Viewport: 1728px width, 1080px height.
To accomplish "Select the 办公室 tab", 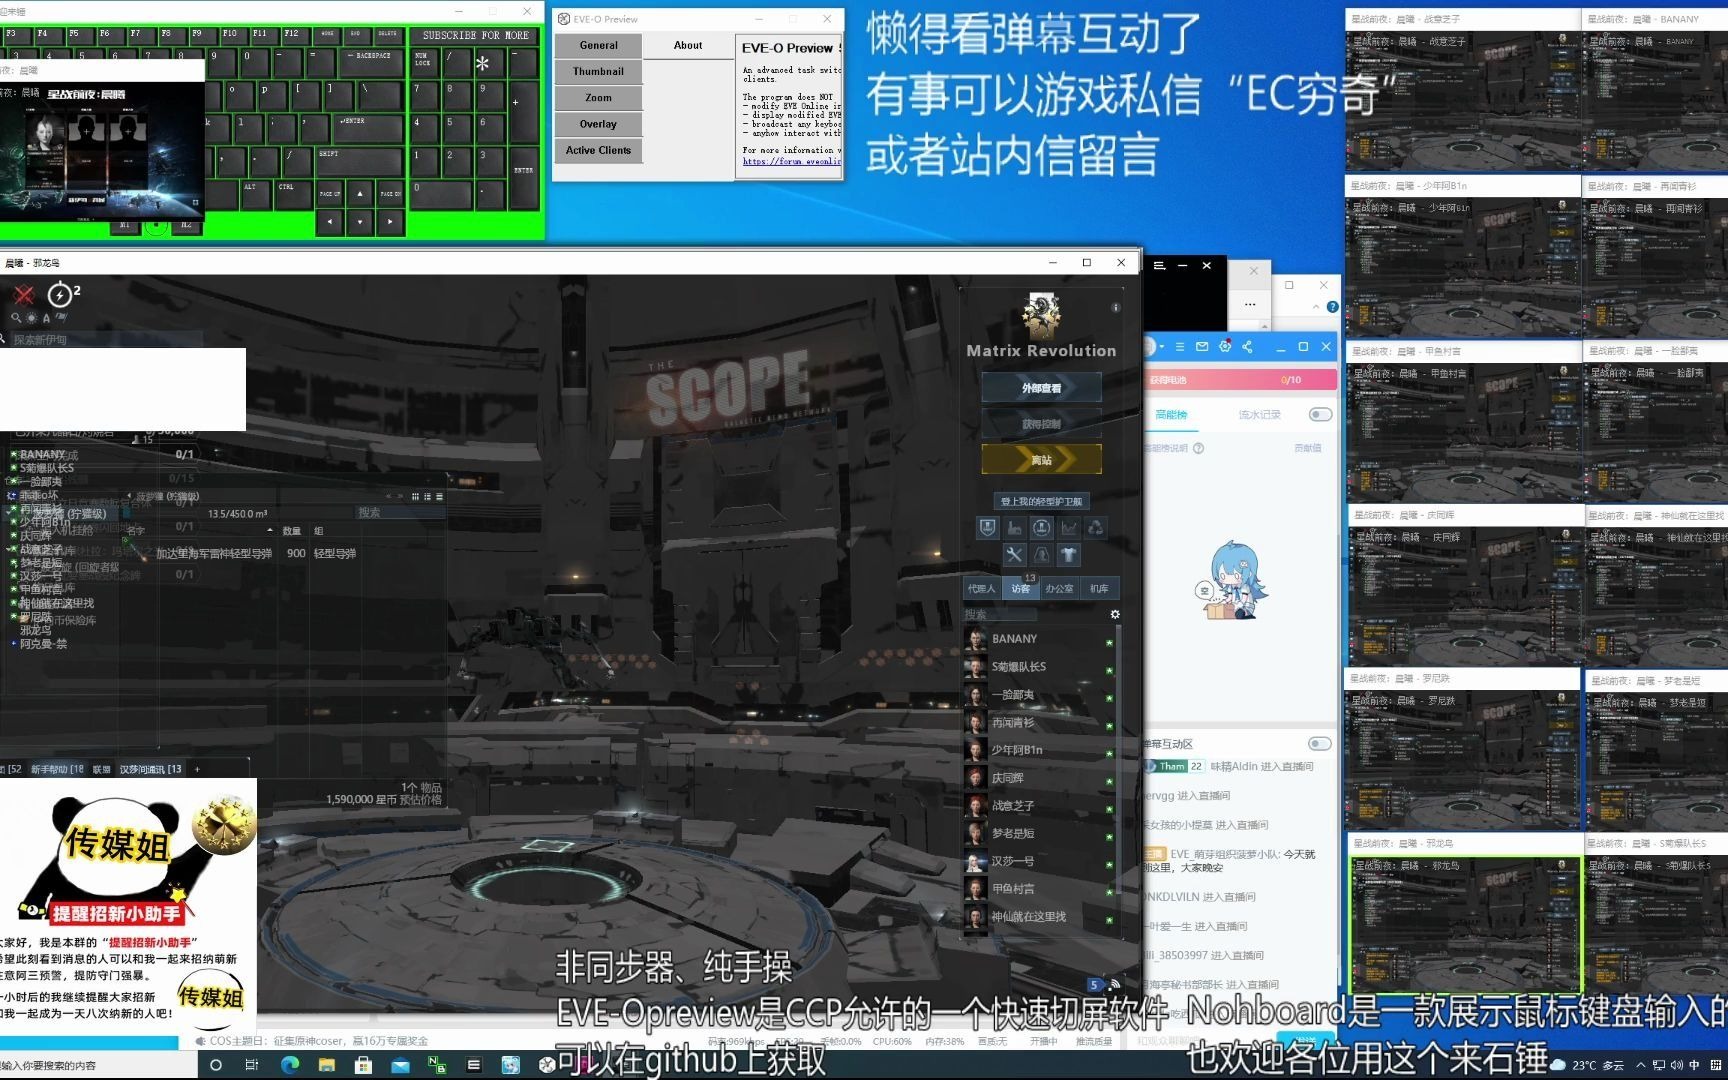I will (x=1059, y=588).
